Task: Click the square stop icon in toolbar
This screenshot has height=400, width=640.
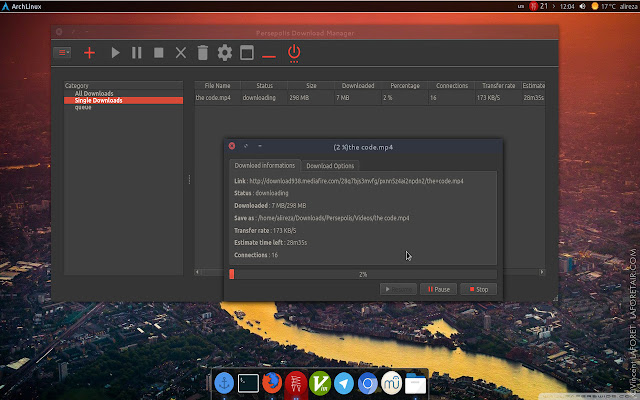Action: [x=158, y=53]
